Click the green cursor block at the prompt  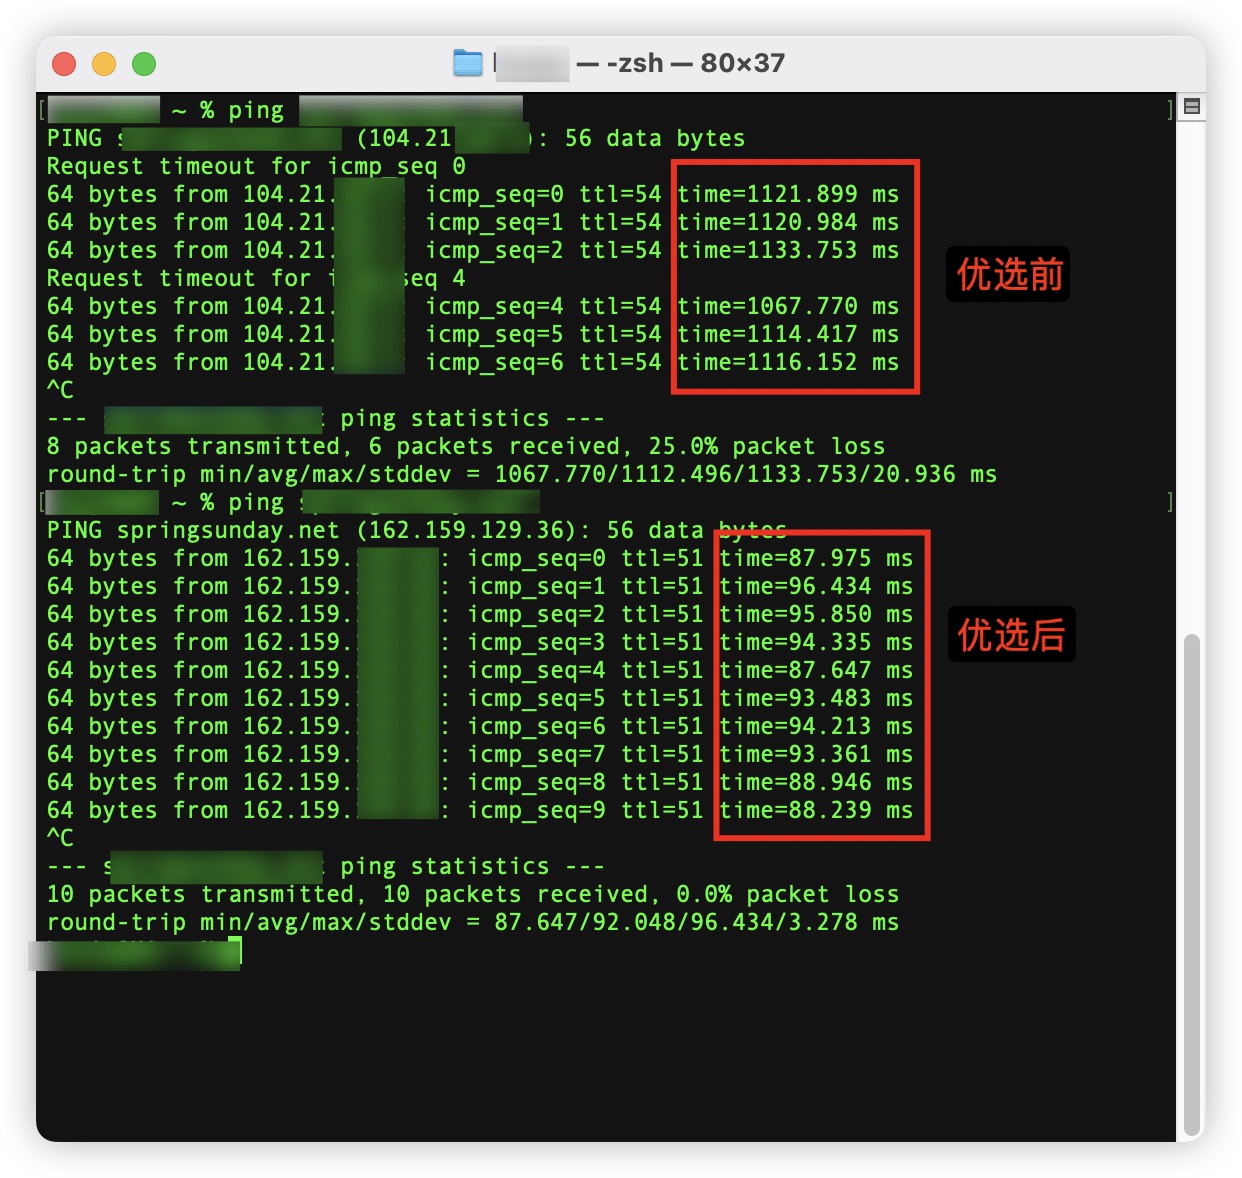235,950
